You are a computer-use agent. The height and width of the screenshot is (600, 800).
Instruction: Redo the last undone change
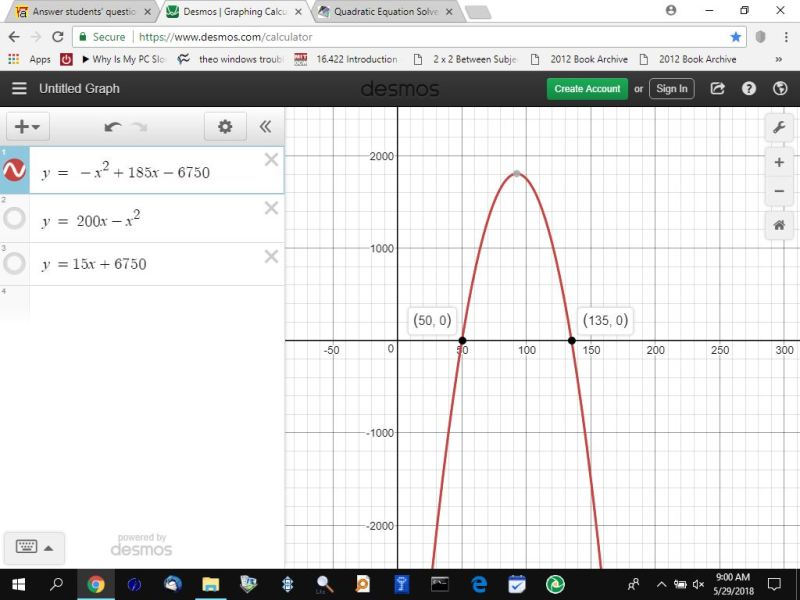(139, 127)
